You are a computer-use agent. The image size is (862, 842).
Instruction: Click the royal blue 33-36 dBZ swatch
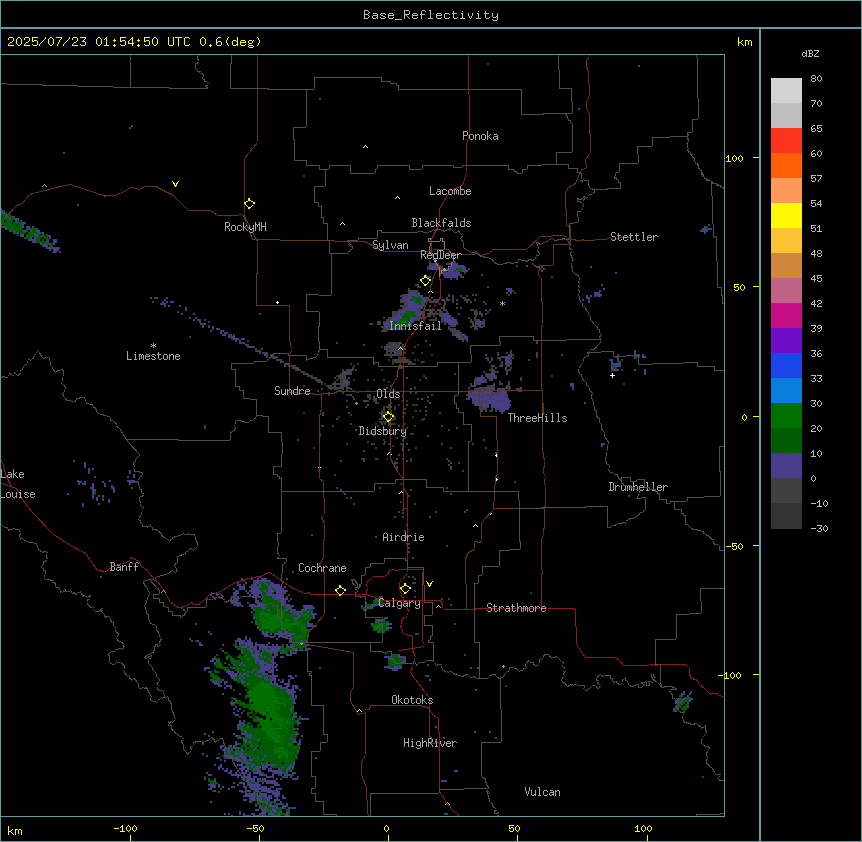[x=786, y=366]
